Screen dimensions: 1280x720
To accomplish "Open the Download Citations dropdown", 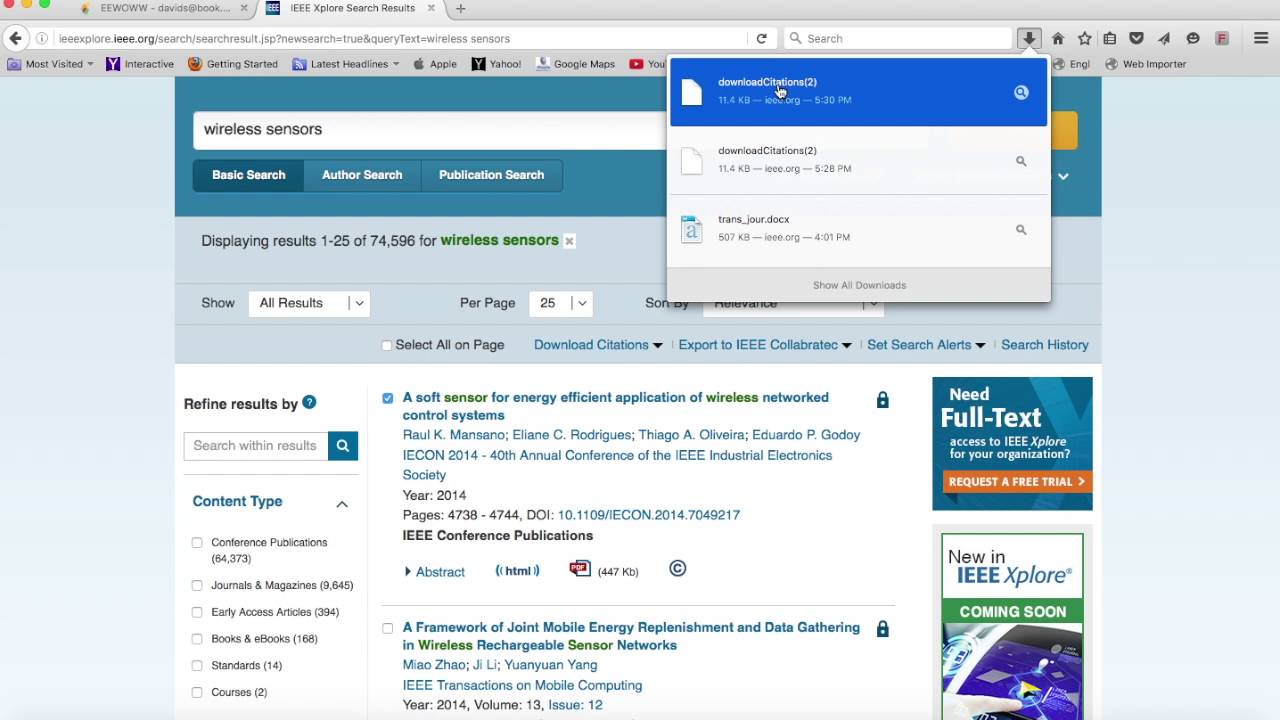I will pos(598,345).
